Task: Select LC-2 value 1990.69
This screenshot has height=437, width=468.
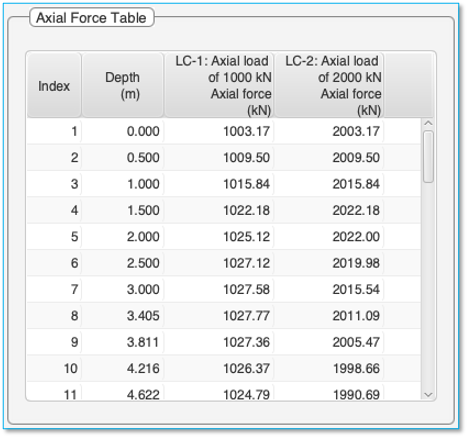Action: coord(329,392)
